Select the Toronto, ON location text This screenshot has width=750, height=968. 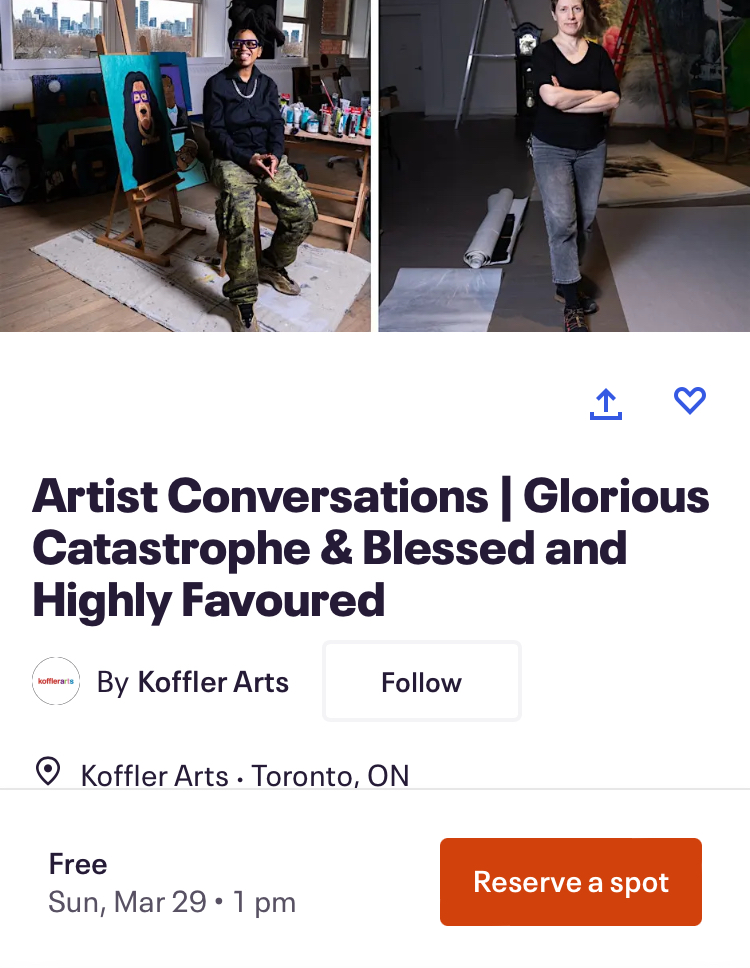tap(330, 775)
